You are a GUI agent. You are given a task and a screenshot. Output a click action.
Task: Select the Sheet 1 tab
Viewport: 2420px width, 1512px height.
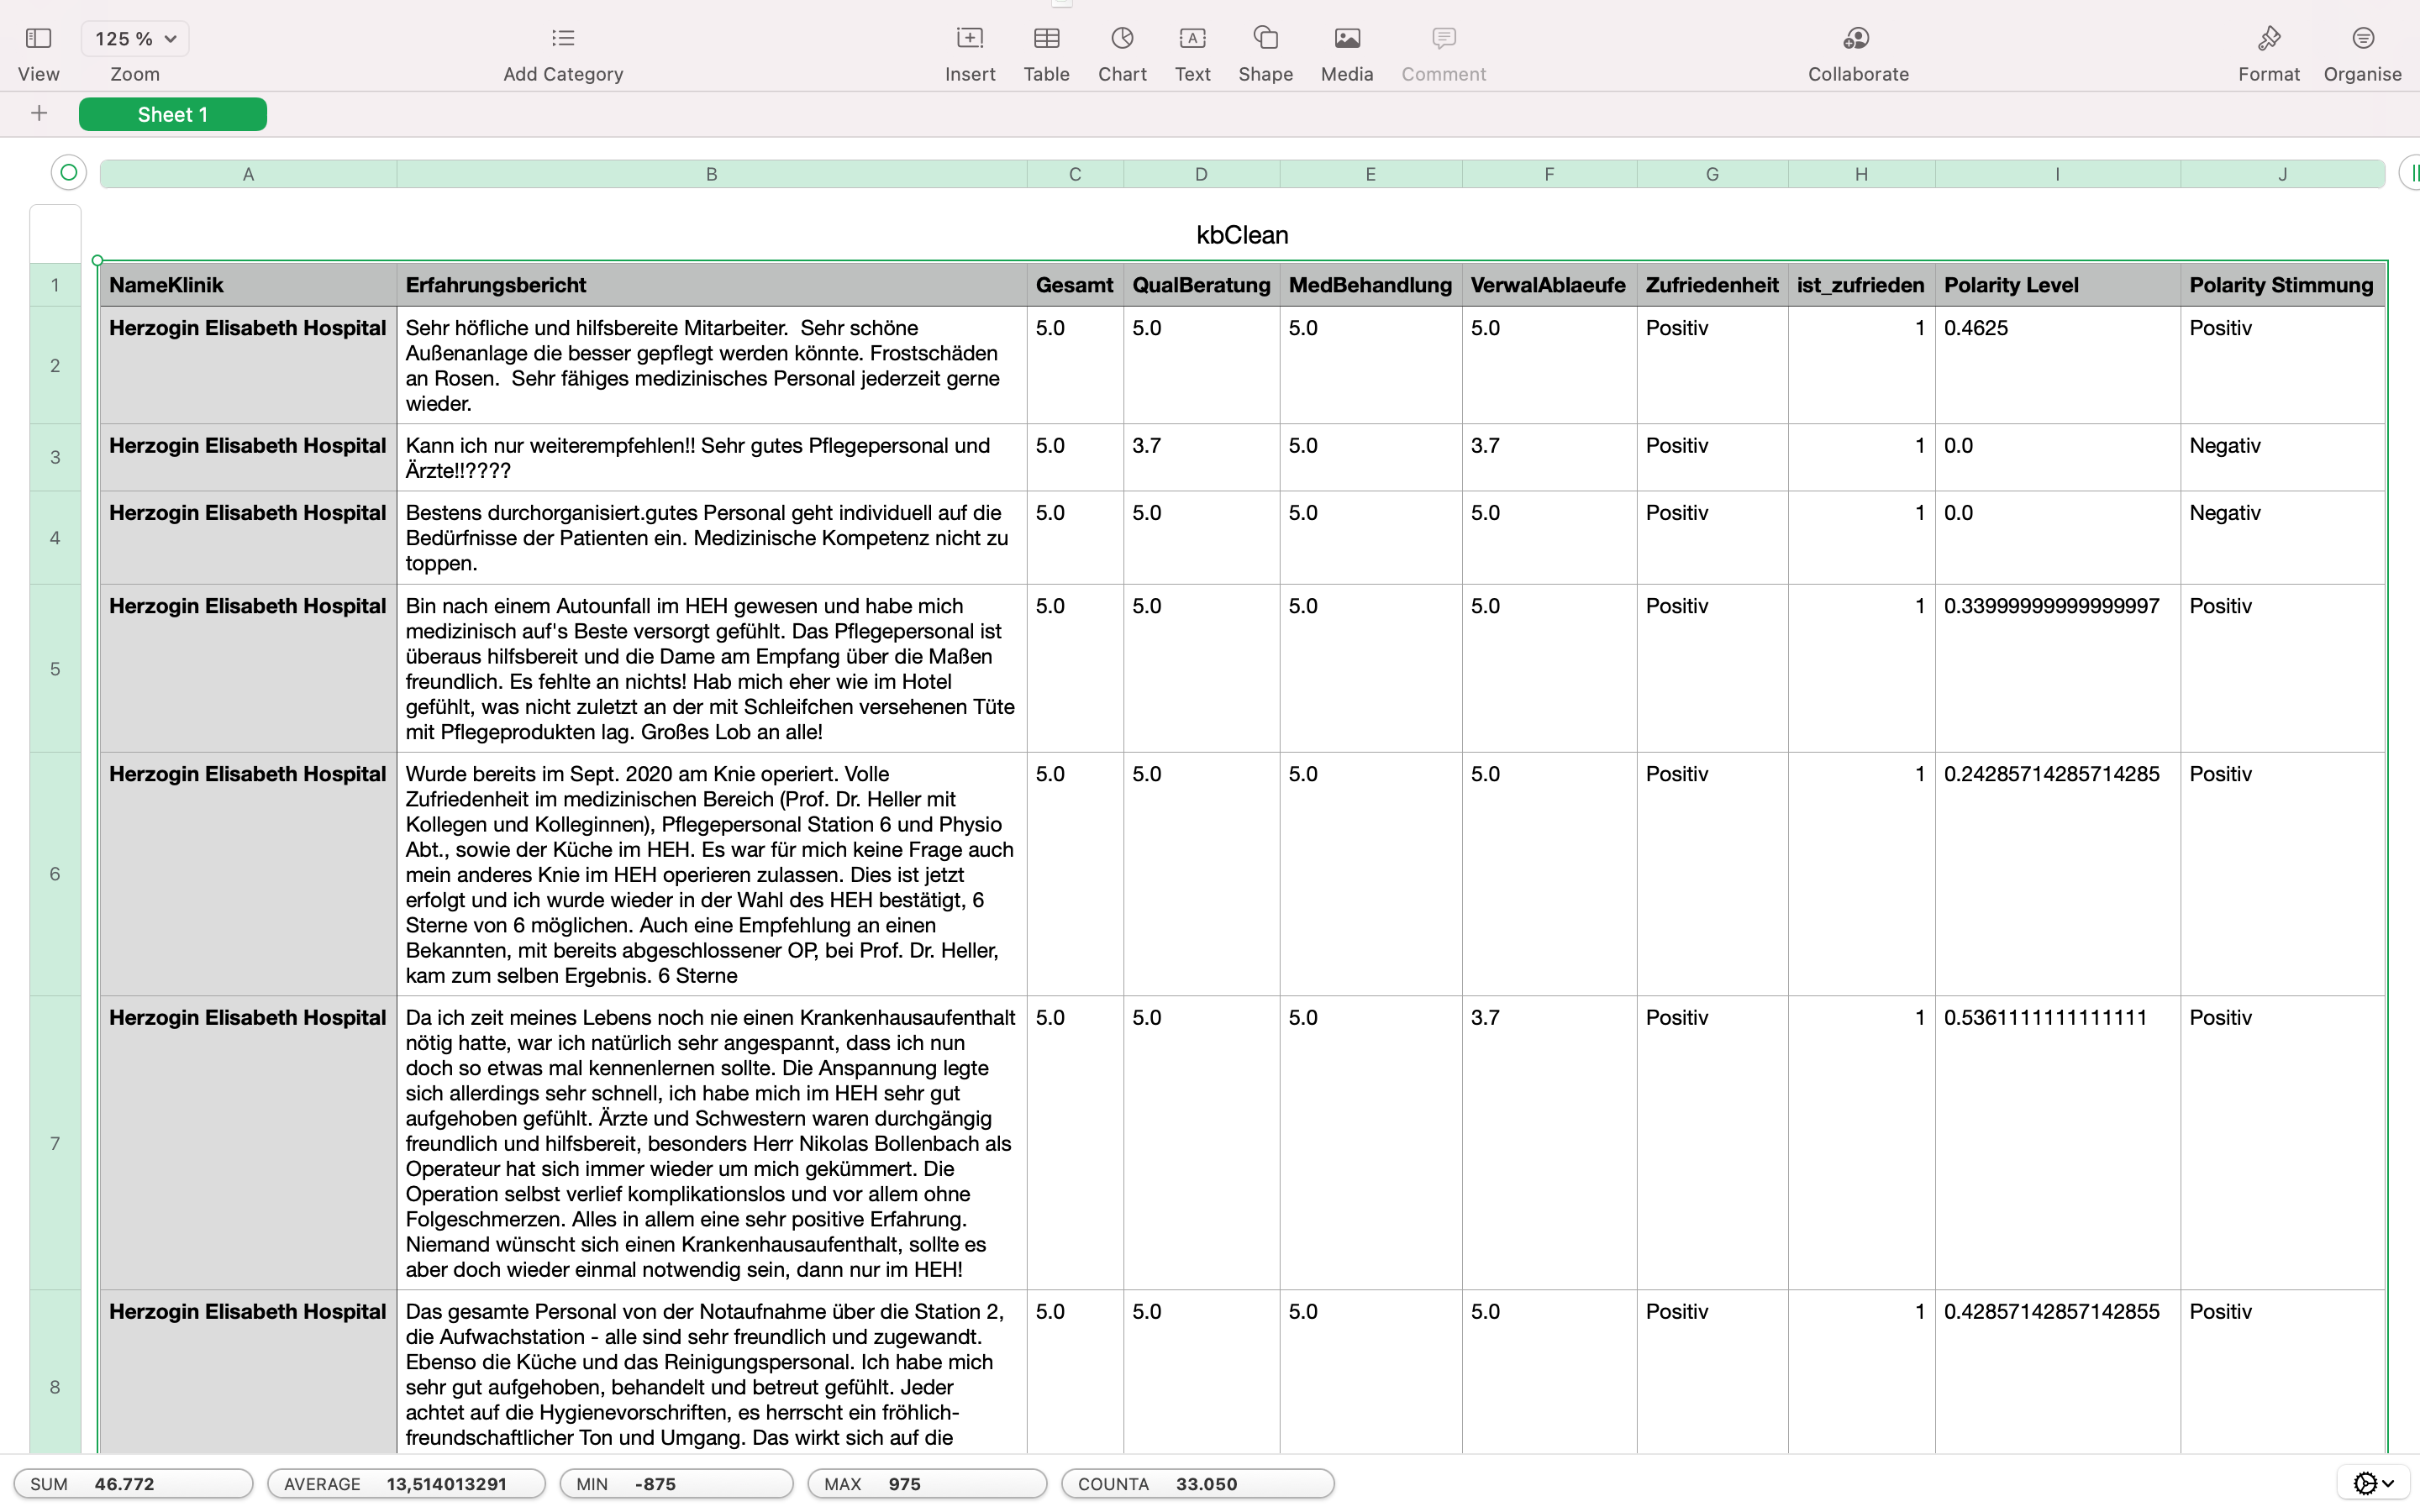tap(173, 115)
